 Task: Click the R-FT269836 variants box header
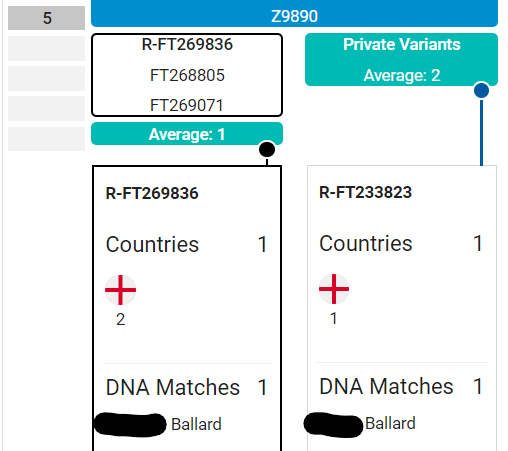tap(187, 44)
